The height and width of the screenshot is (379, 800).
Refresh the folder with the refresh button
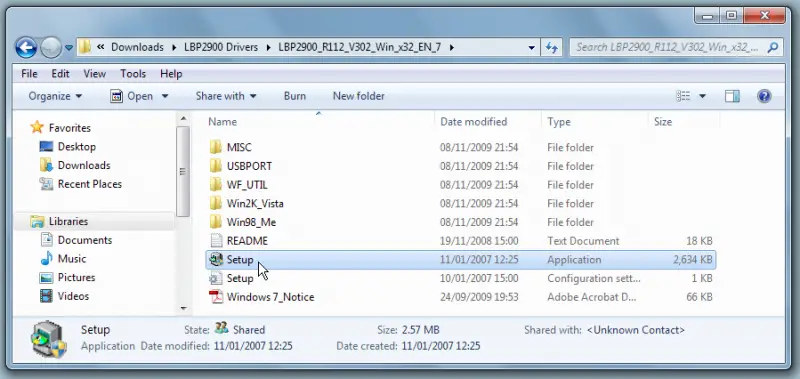(x=552, y=47)
